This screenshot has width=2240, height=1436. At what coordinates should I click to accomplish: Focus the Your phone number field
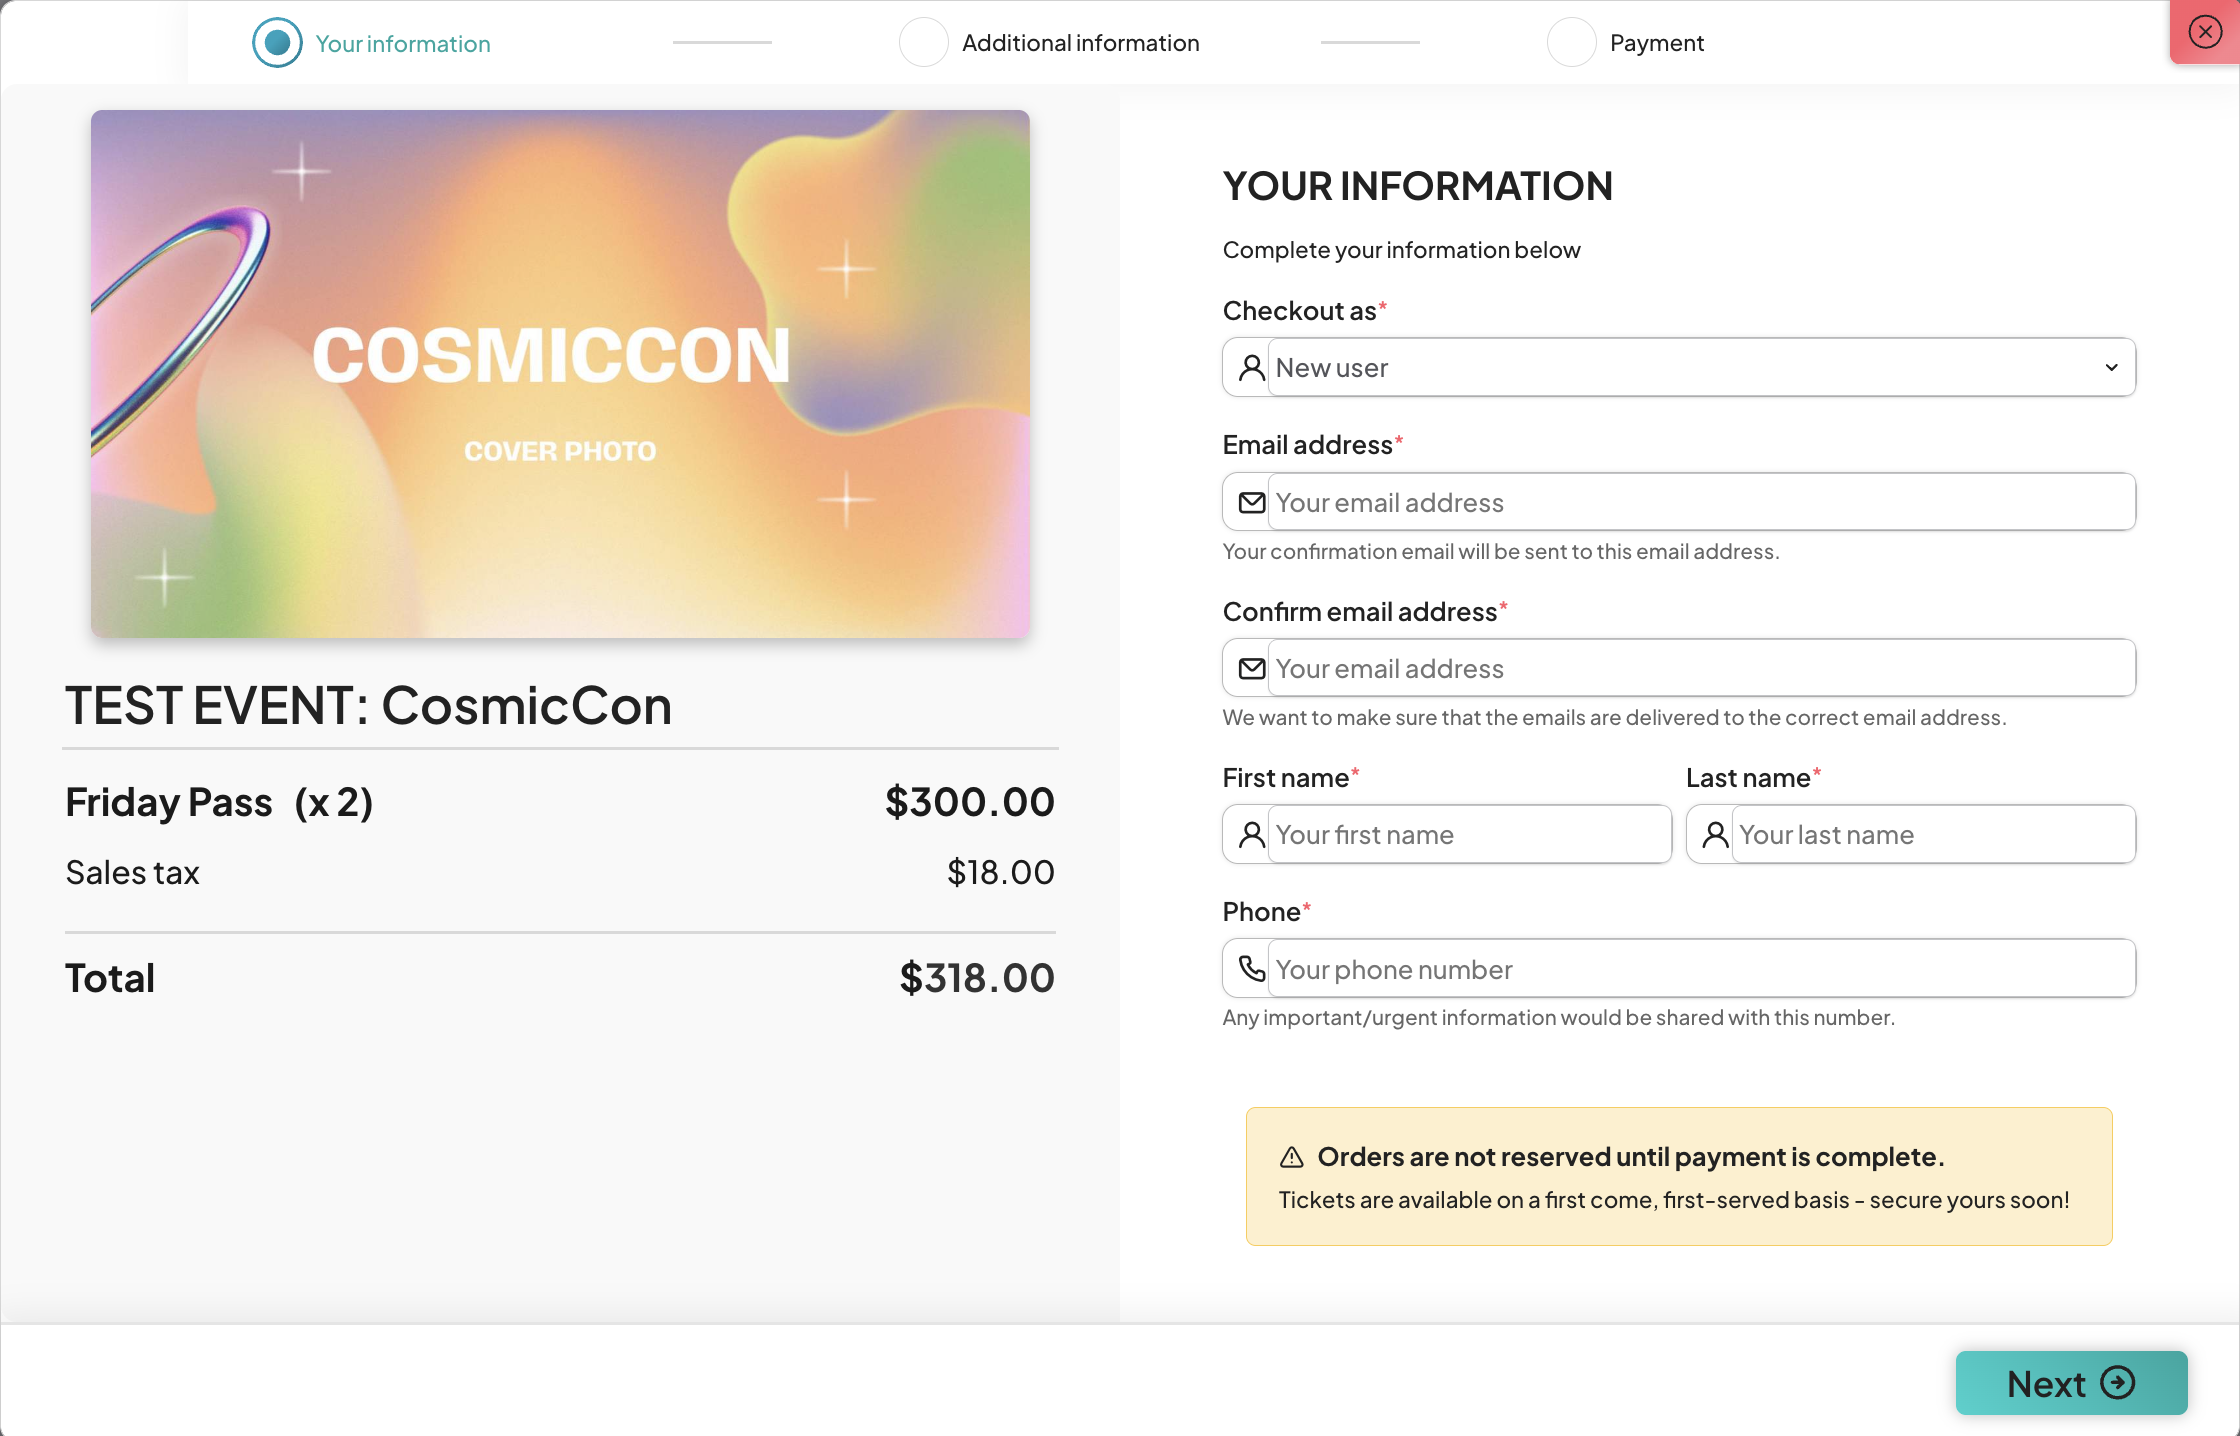tap(1700, 968)
